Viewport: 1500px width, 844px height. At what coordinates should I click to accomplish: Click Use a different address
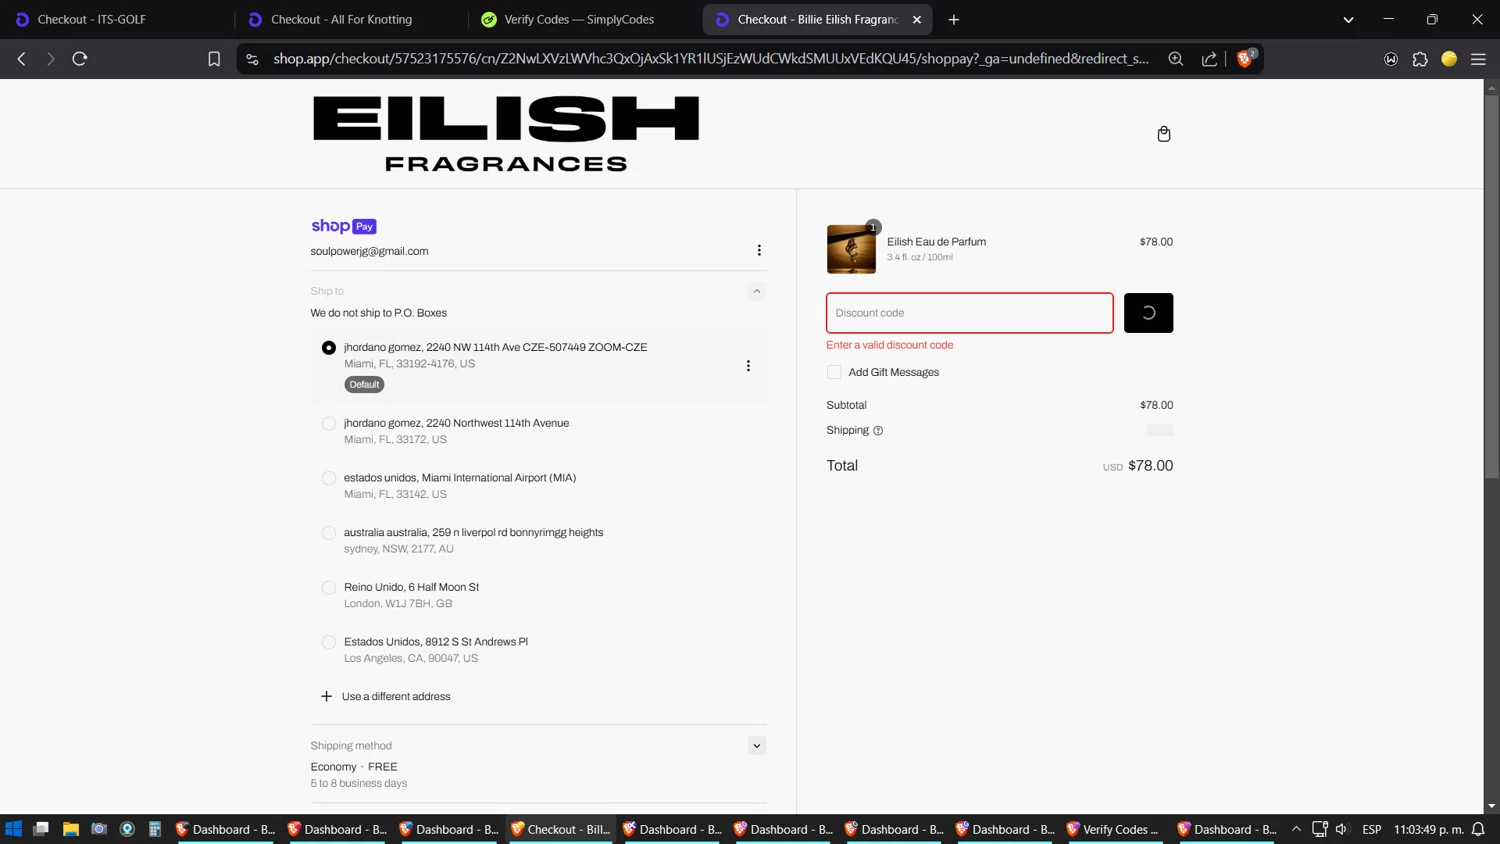point(395,696)
